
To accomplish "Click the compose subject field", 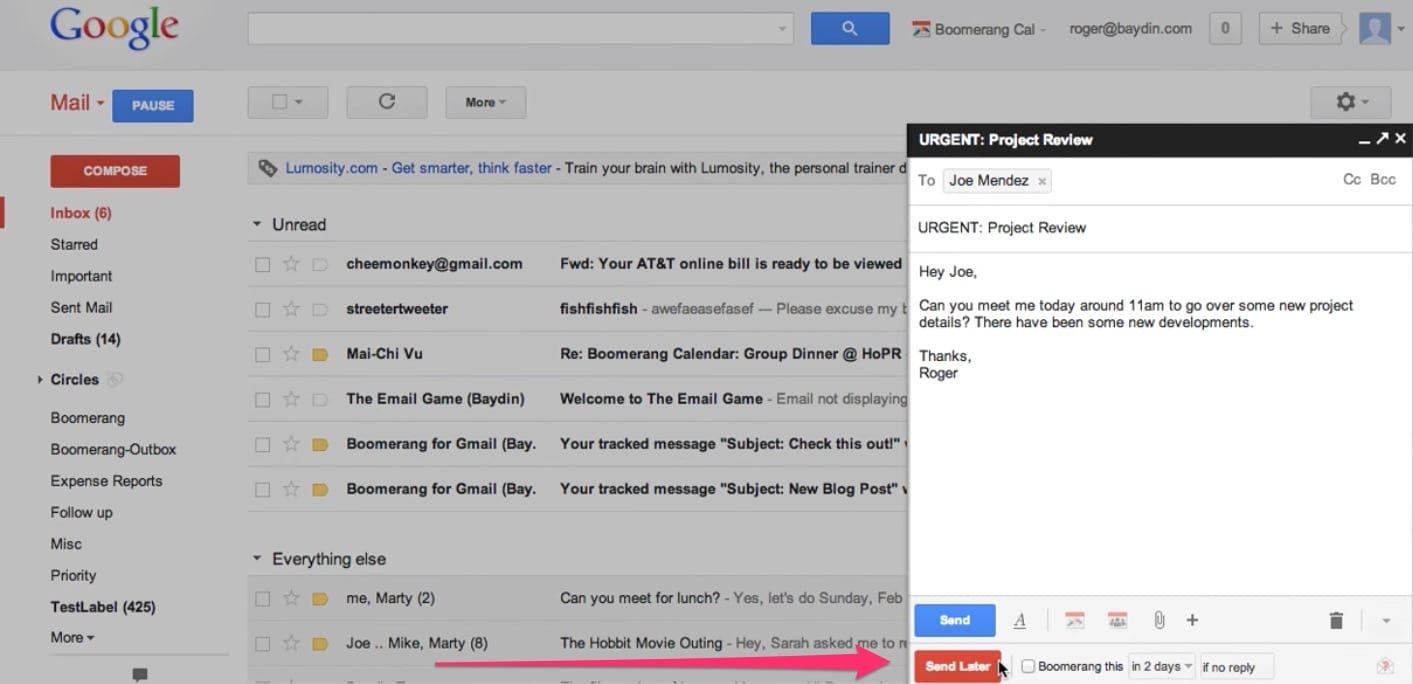I will tap(1160, 228).
